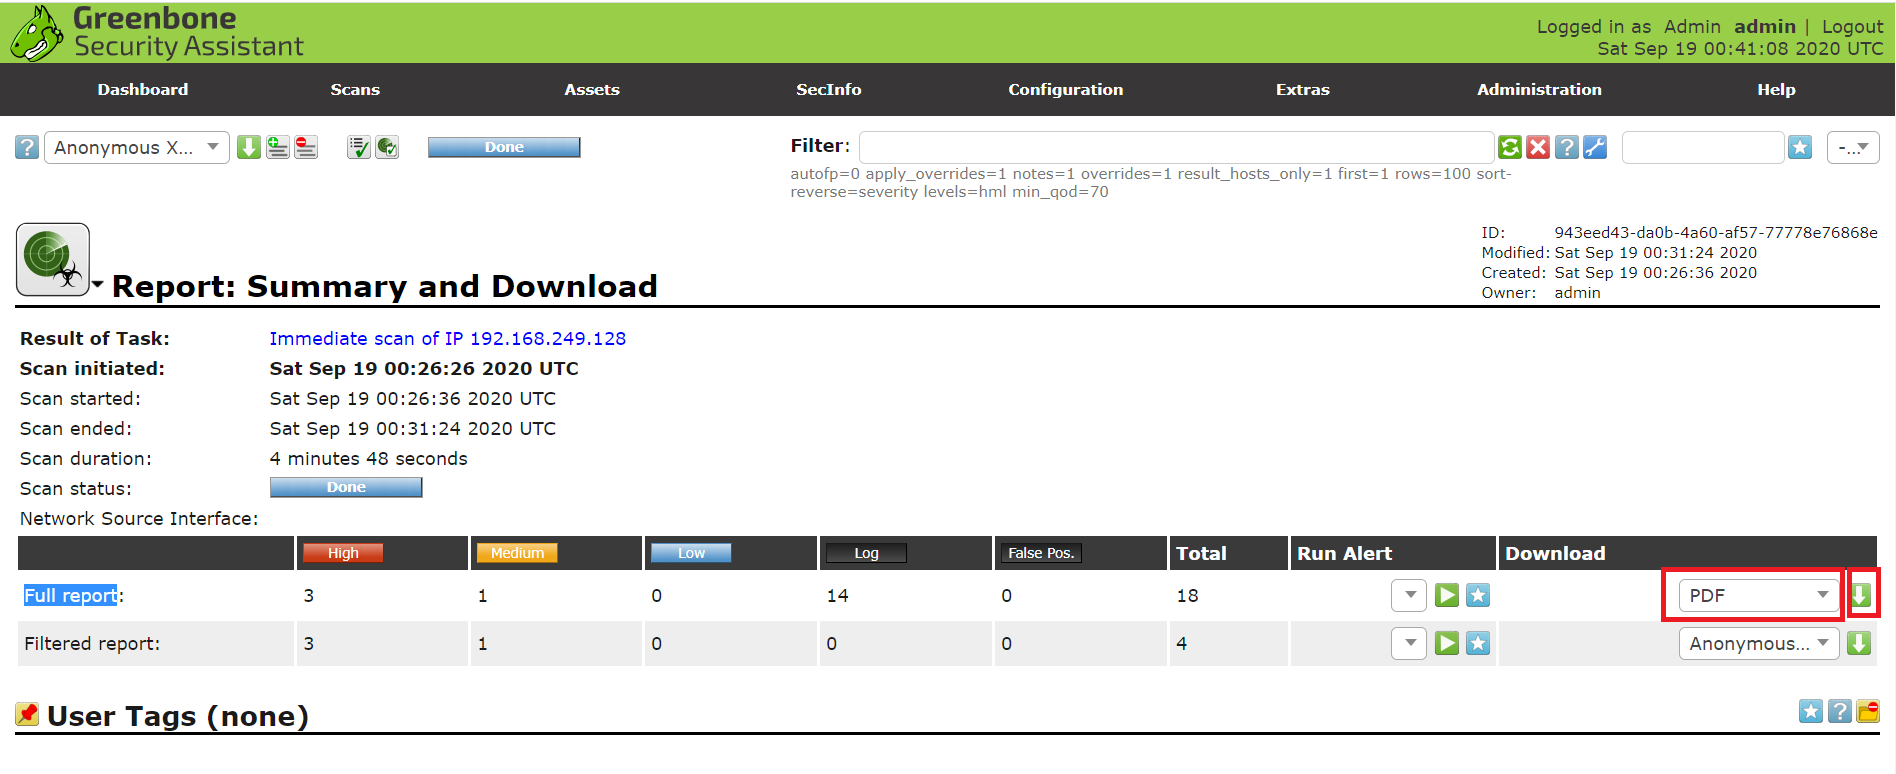Click the False Pos. header label
This screenshot has width=1896, height=774.
coord(1041,553)
